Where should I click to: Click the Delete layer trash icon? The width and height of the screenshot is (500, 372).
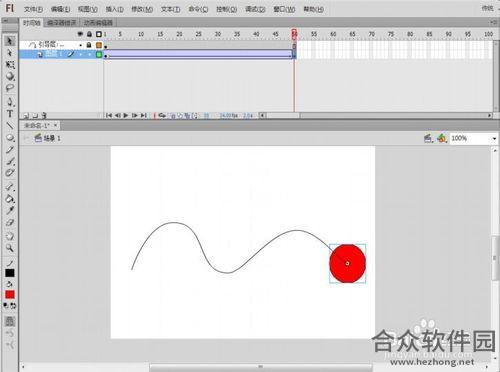(44, 116)
